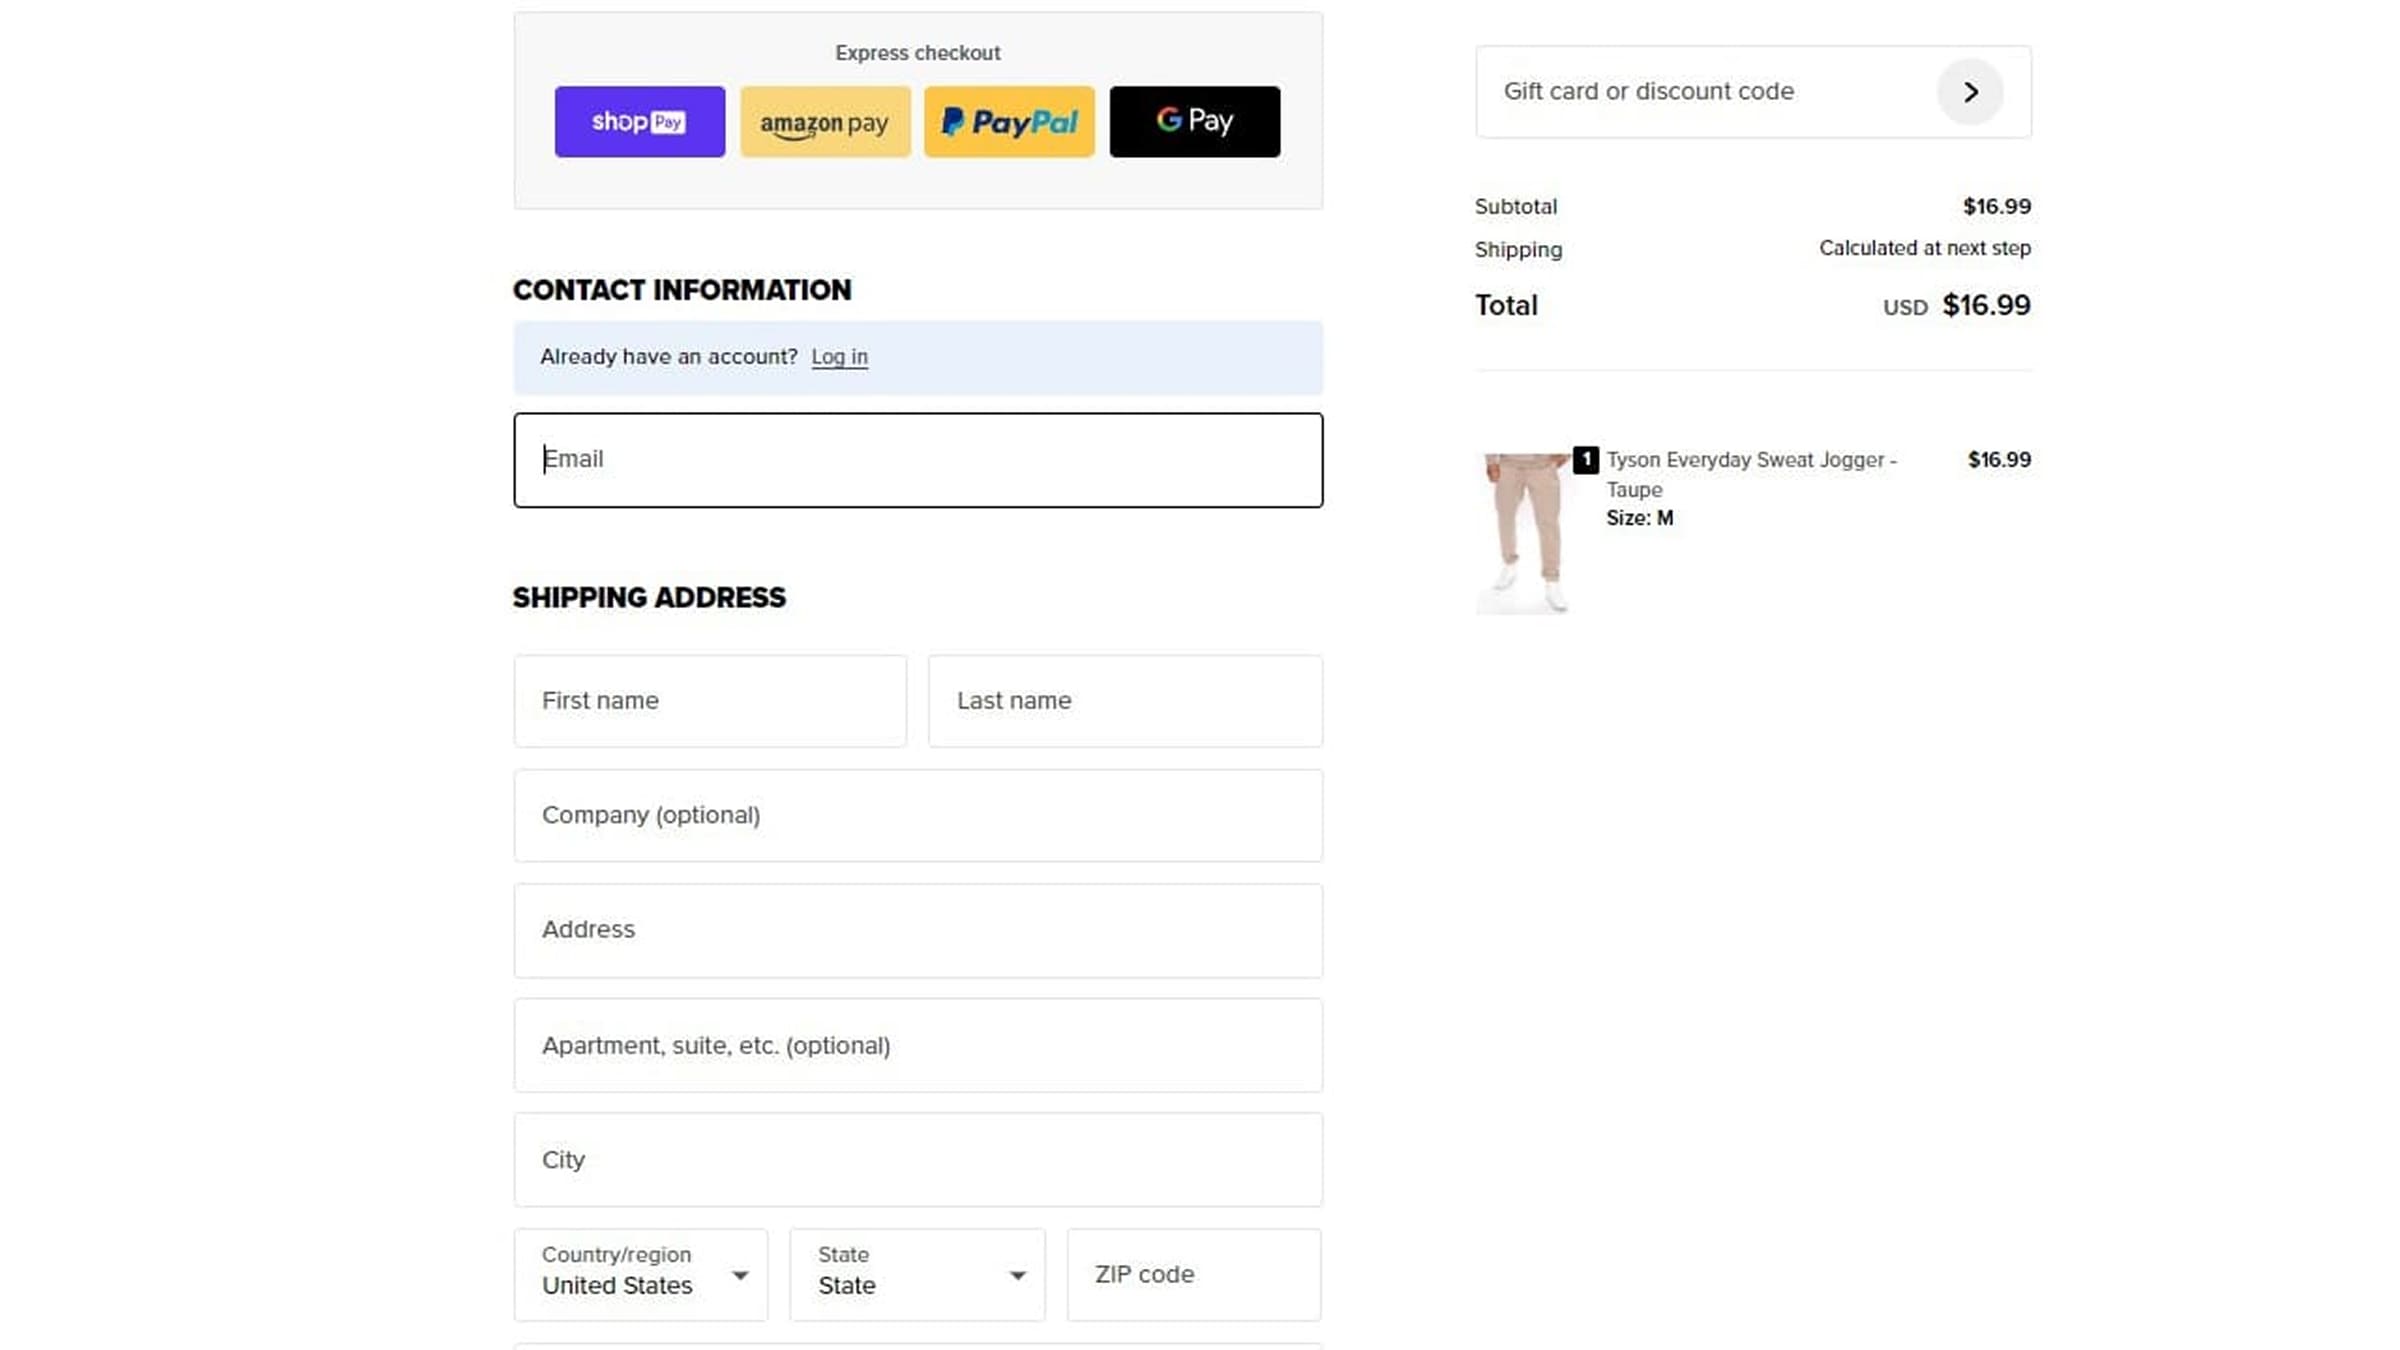Click the ZIP code field
2400x1350 pixels.
point(1194,1275)
